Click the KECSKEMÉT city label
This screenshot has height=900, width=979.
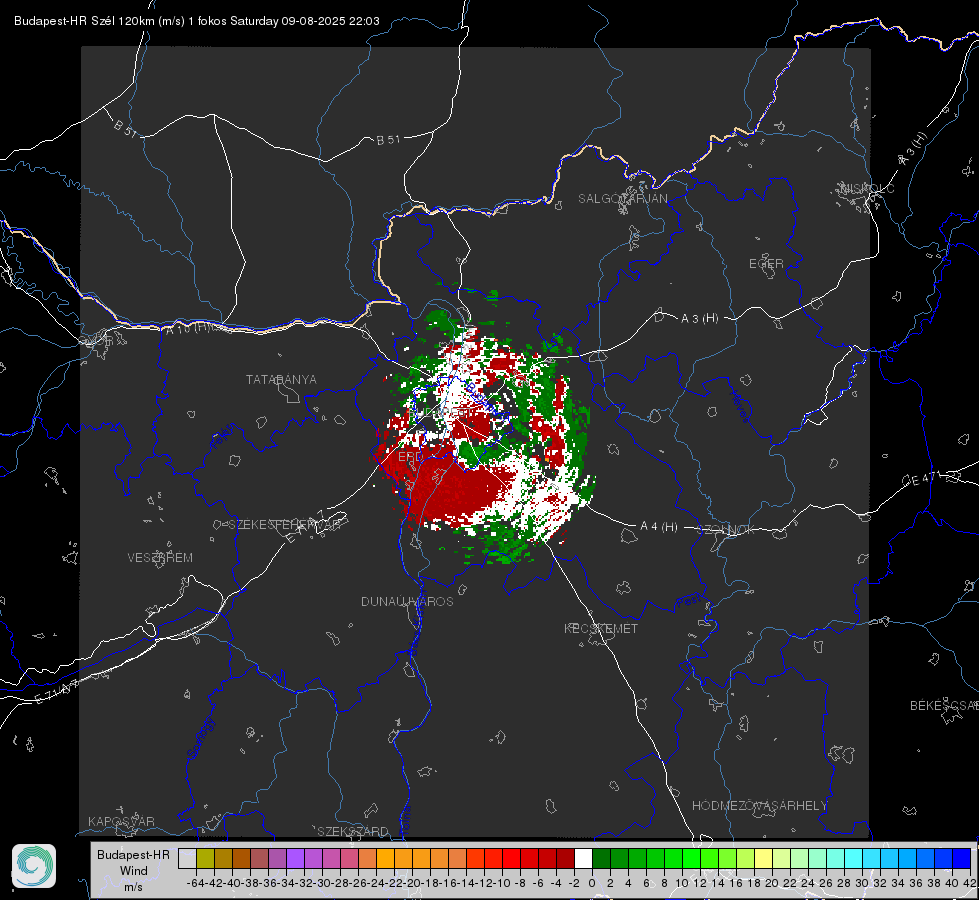[601, 628]
